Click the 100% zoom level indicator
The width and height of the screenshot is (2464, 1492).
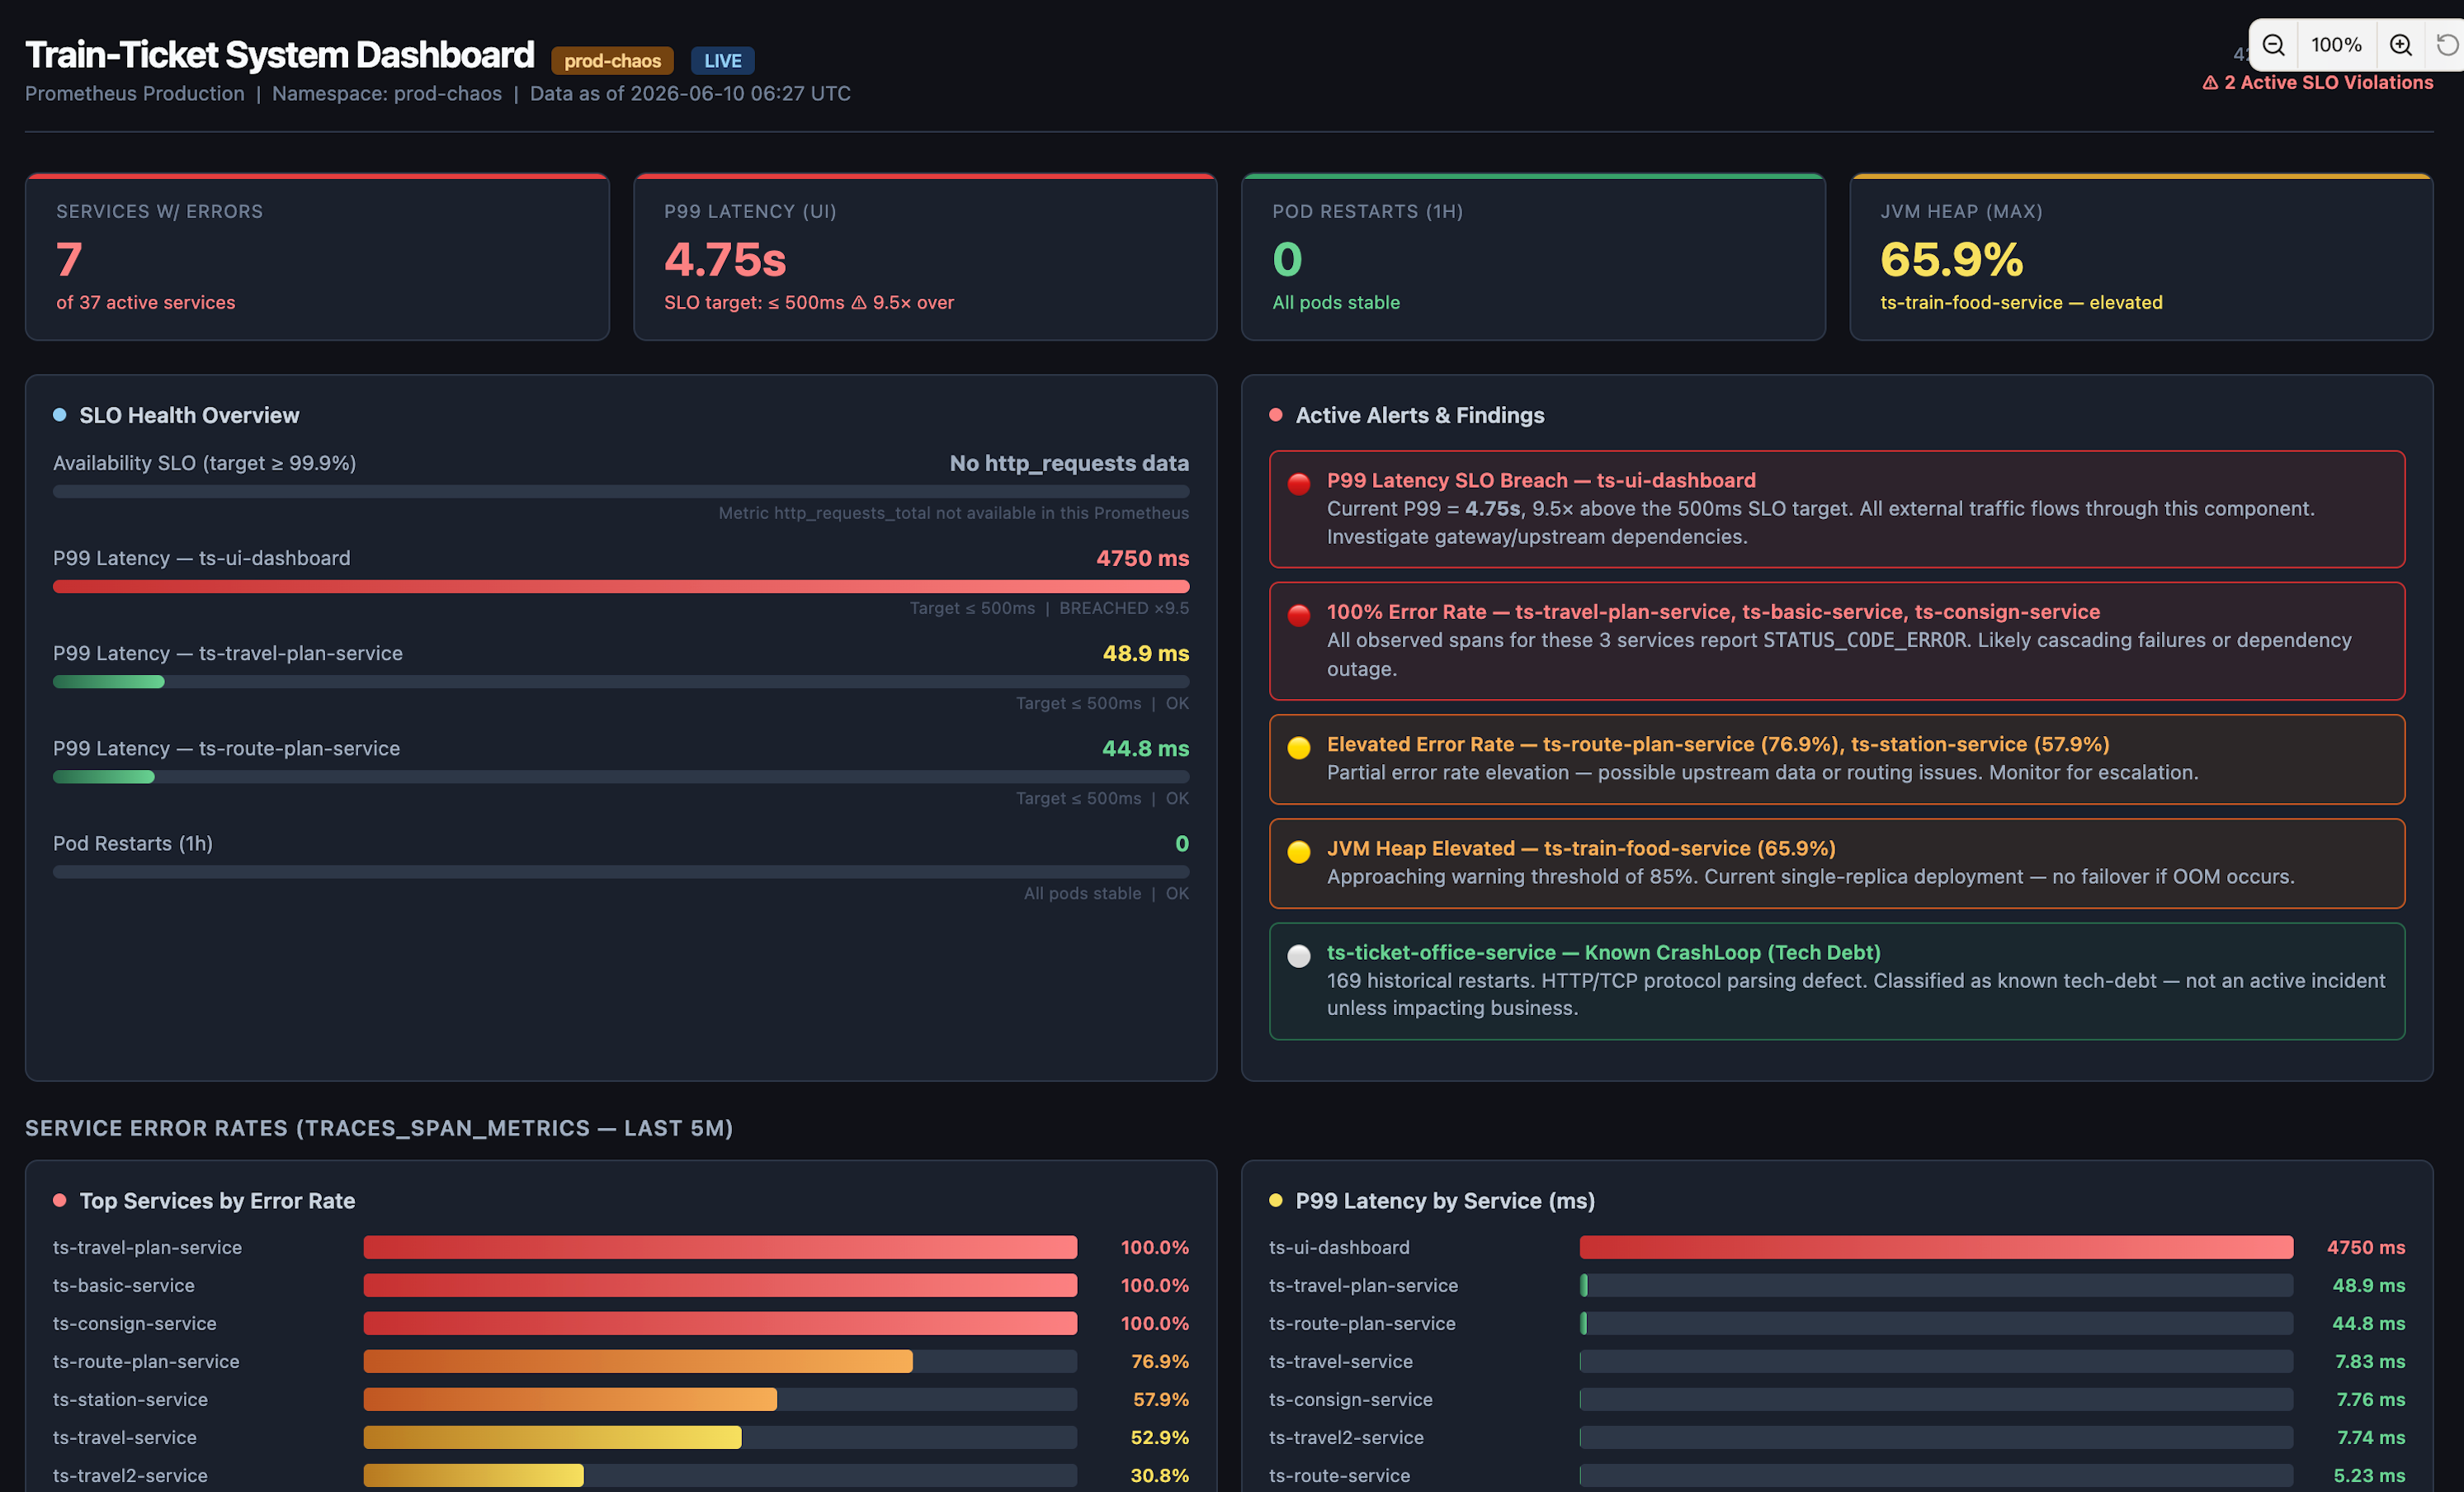[x=2336, y=45]
